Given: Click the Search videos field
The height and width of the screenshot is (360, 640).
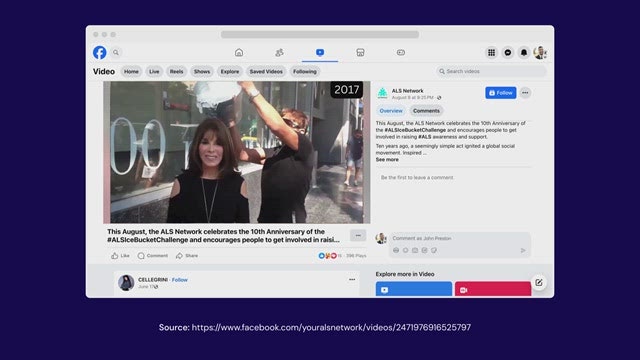Looking at the screenshot, I should (x=491, y=71).
